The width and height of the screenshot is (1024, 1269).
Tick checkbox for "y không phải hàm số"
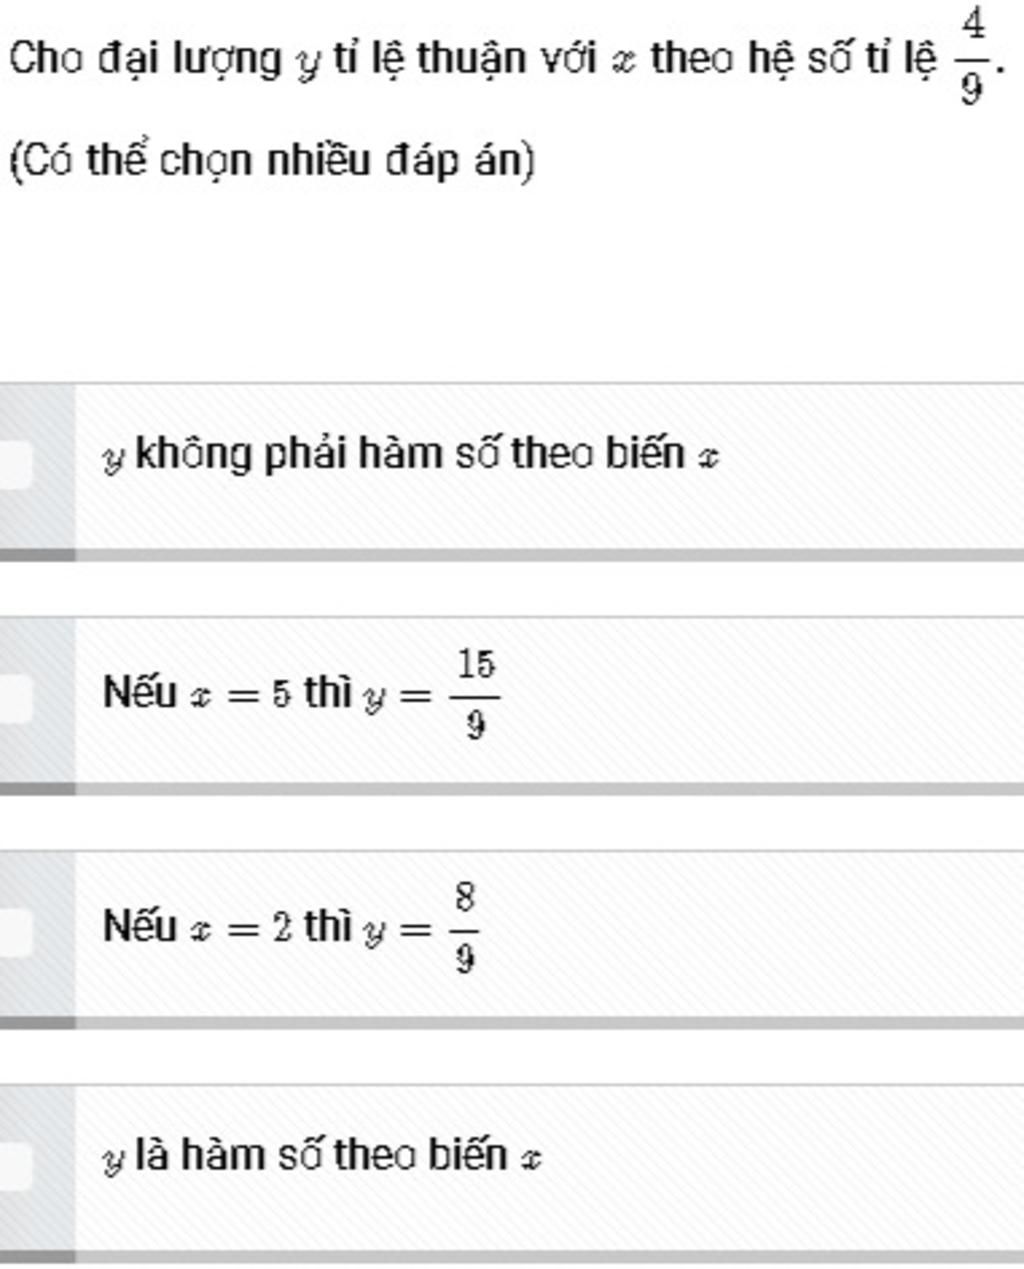click(14, 465)
